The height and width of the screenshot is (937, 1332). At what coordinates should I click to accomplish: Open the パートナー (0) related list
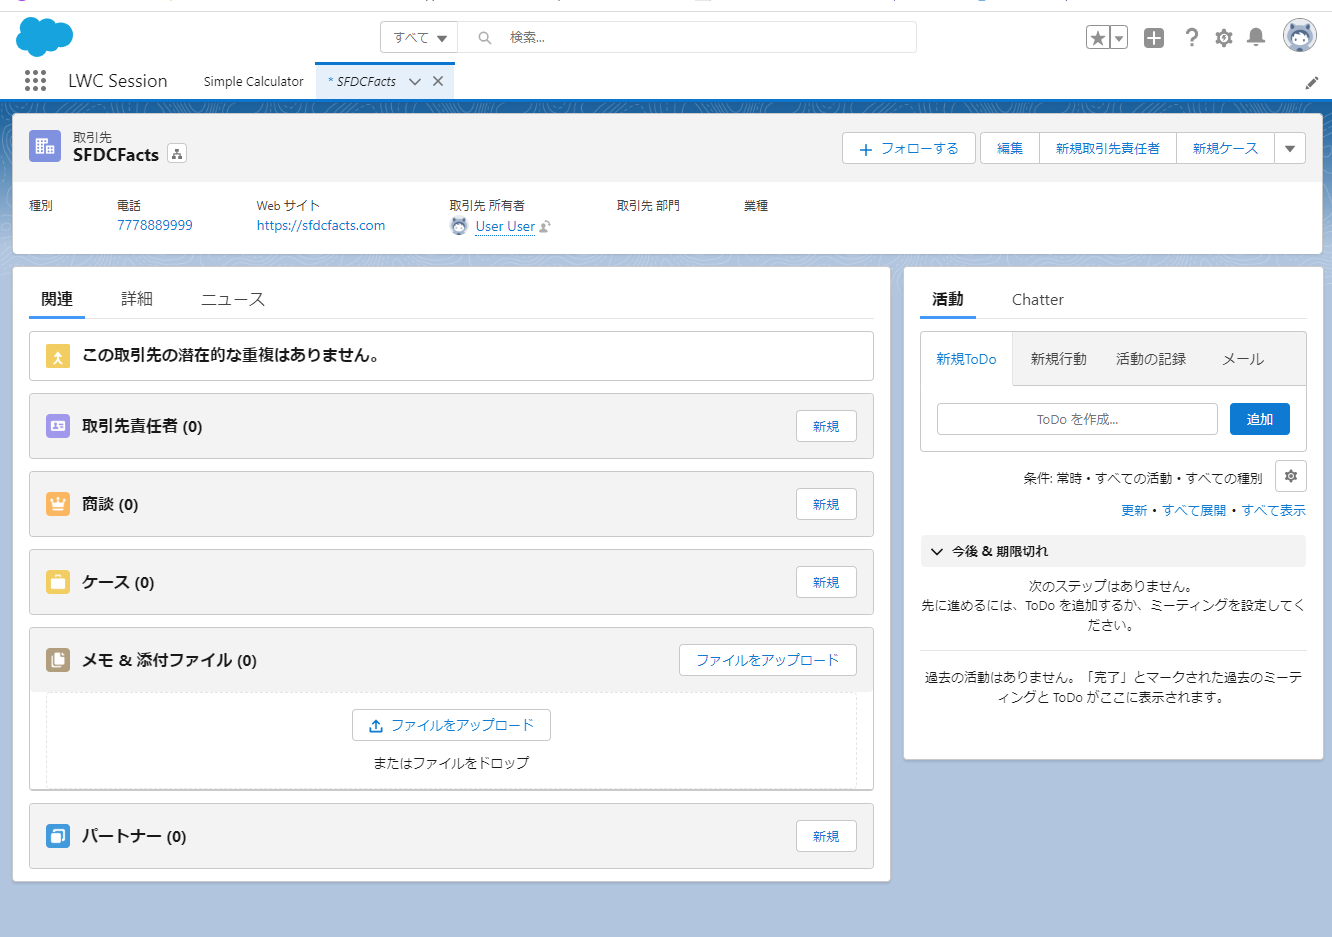[134, 836]
